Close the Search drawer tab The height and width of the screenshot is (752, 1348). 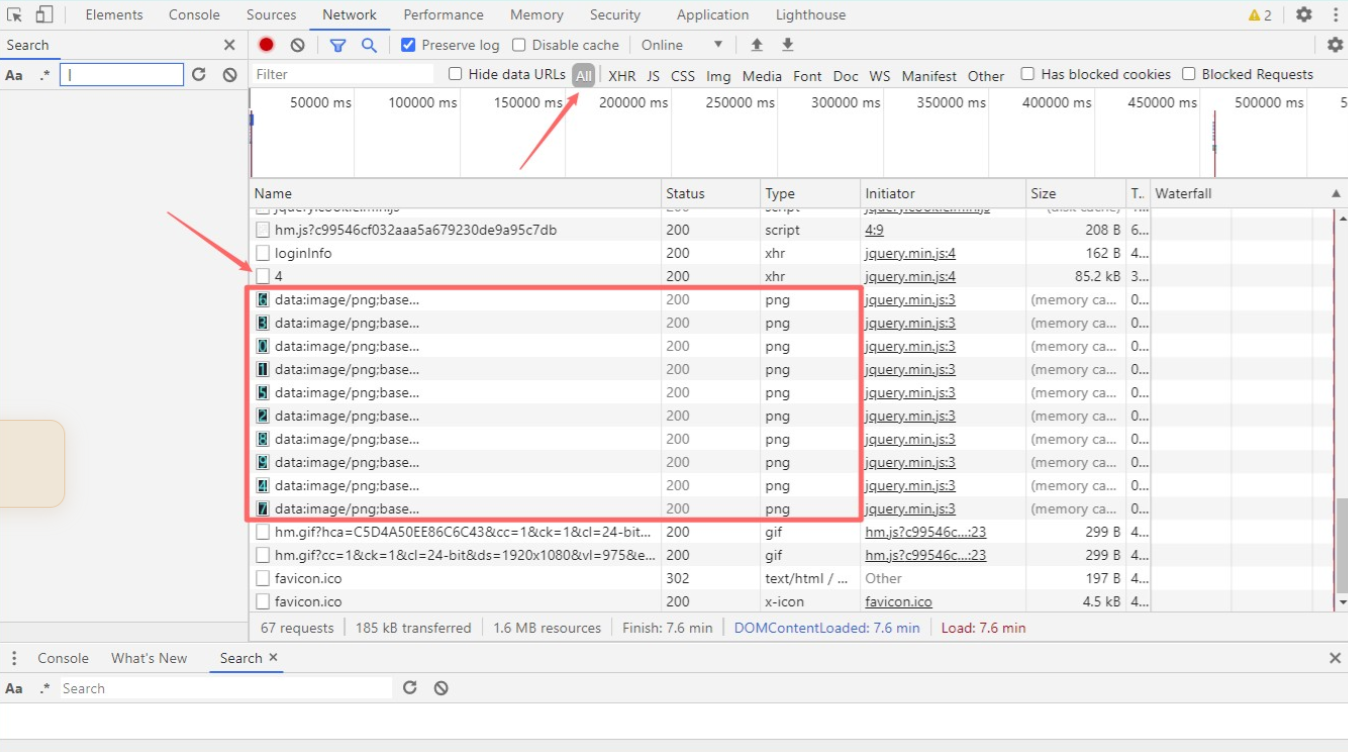273,657
